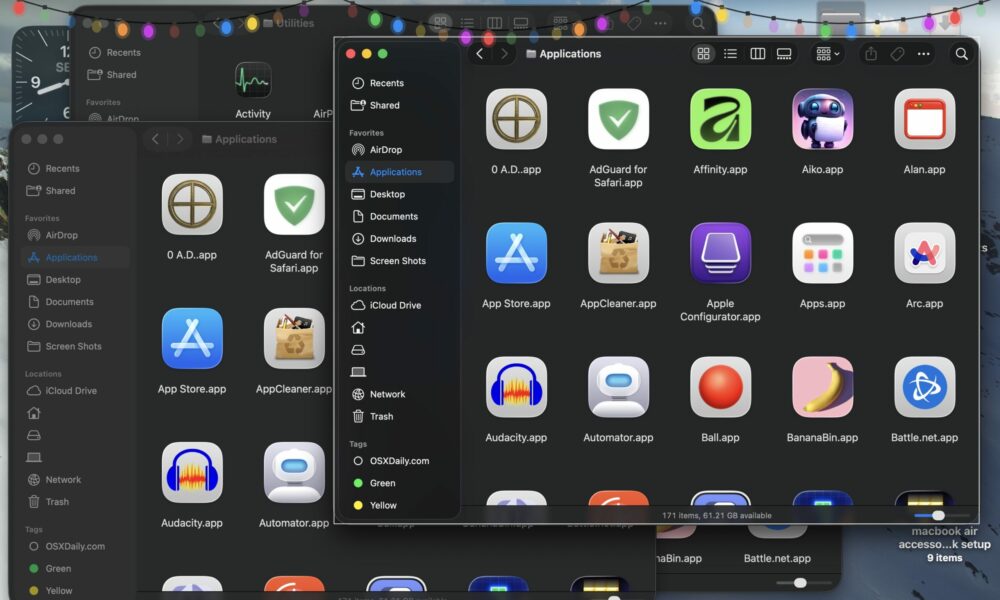Open Affinity.app from the Applications folder

pos(720,119)
